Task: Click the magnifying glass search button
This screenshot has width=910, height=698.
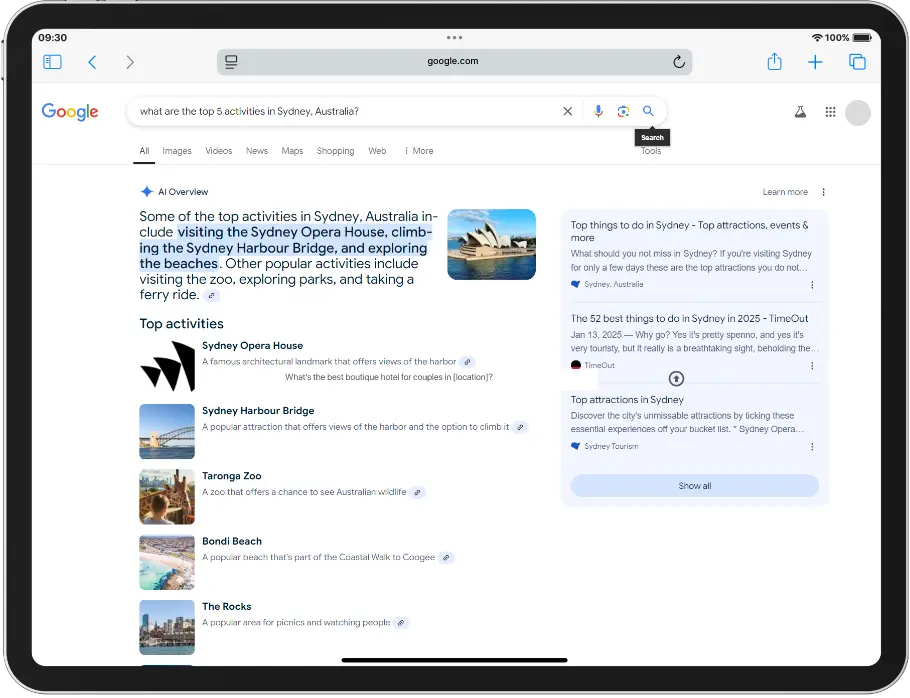Action: [648, 111]
